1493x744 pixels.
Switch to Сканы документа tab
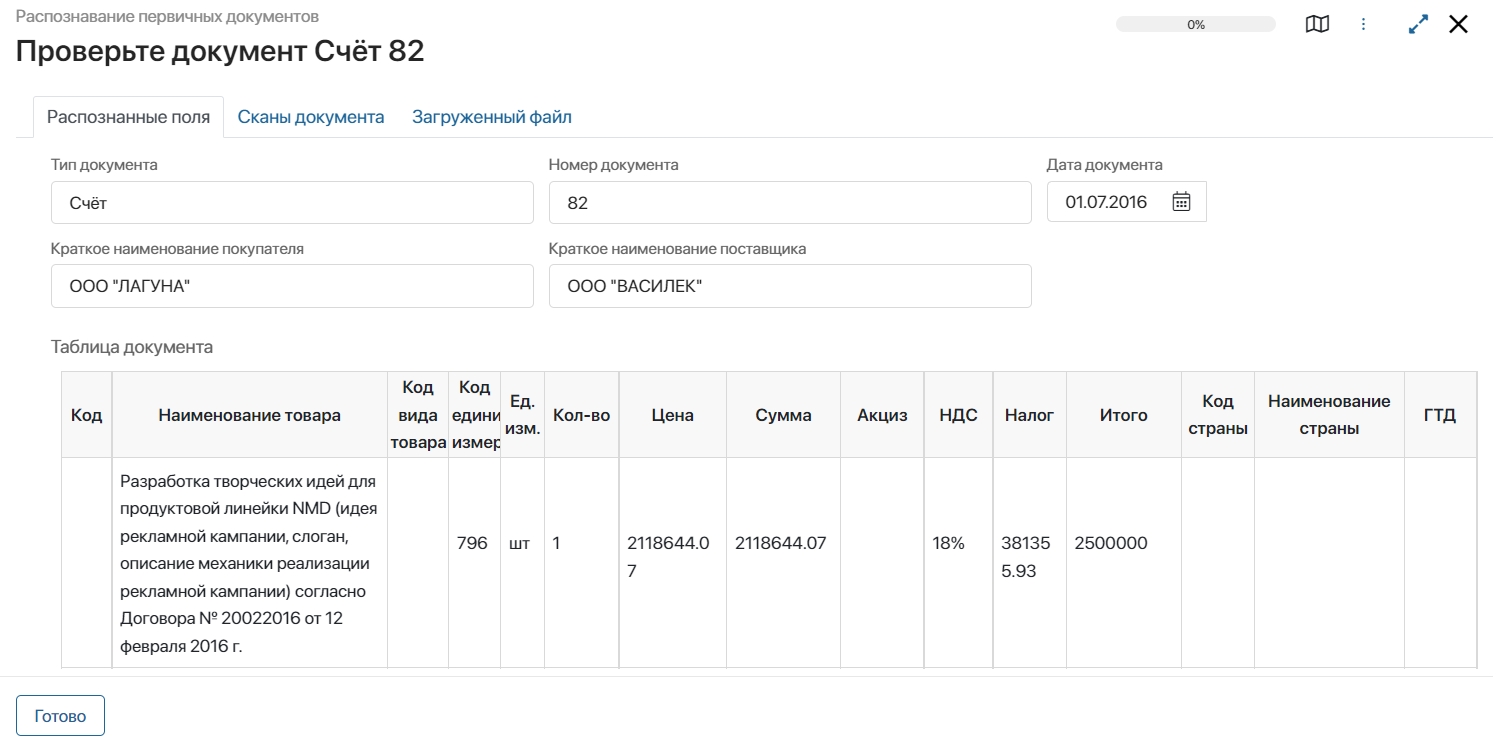[x=311, y=117]
